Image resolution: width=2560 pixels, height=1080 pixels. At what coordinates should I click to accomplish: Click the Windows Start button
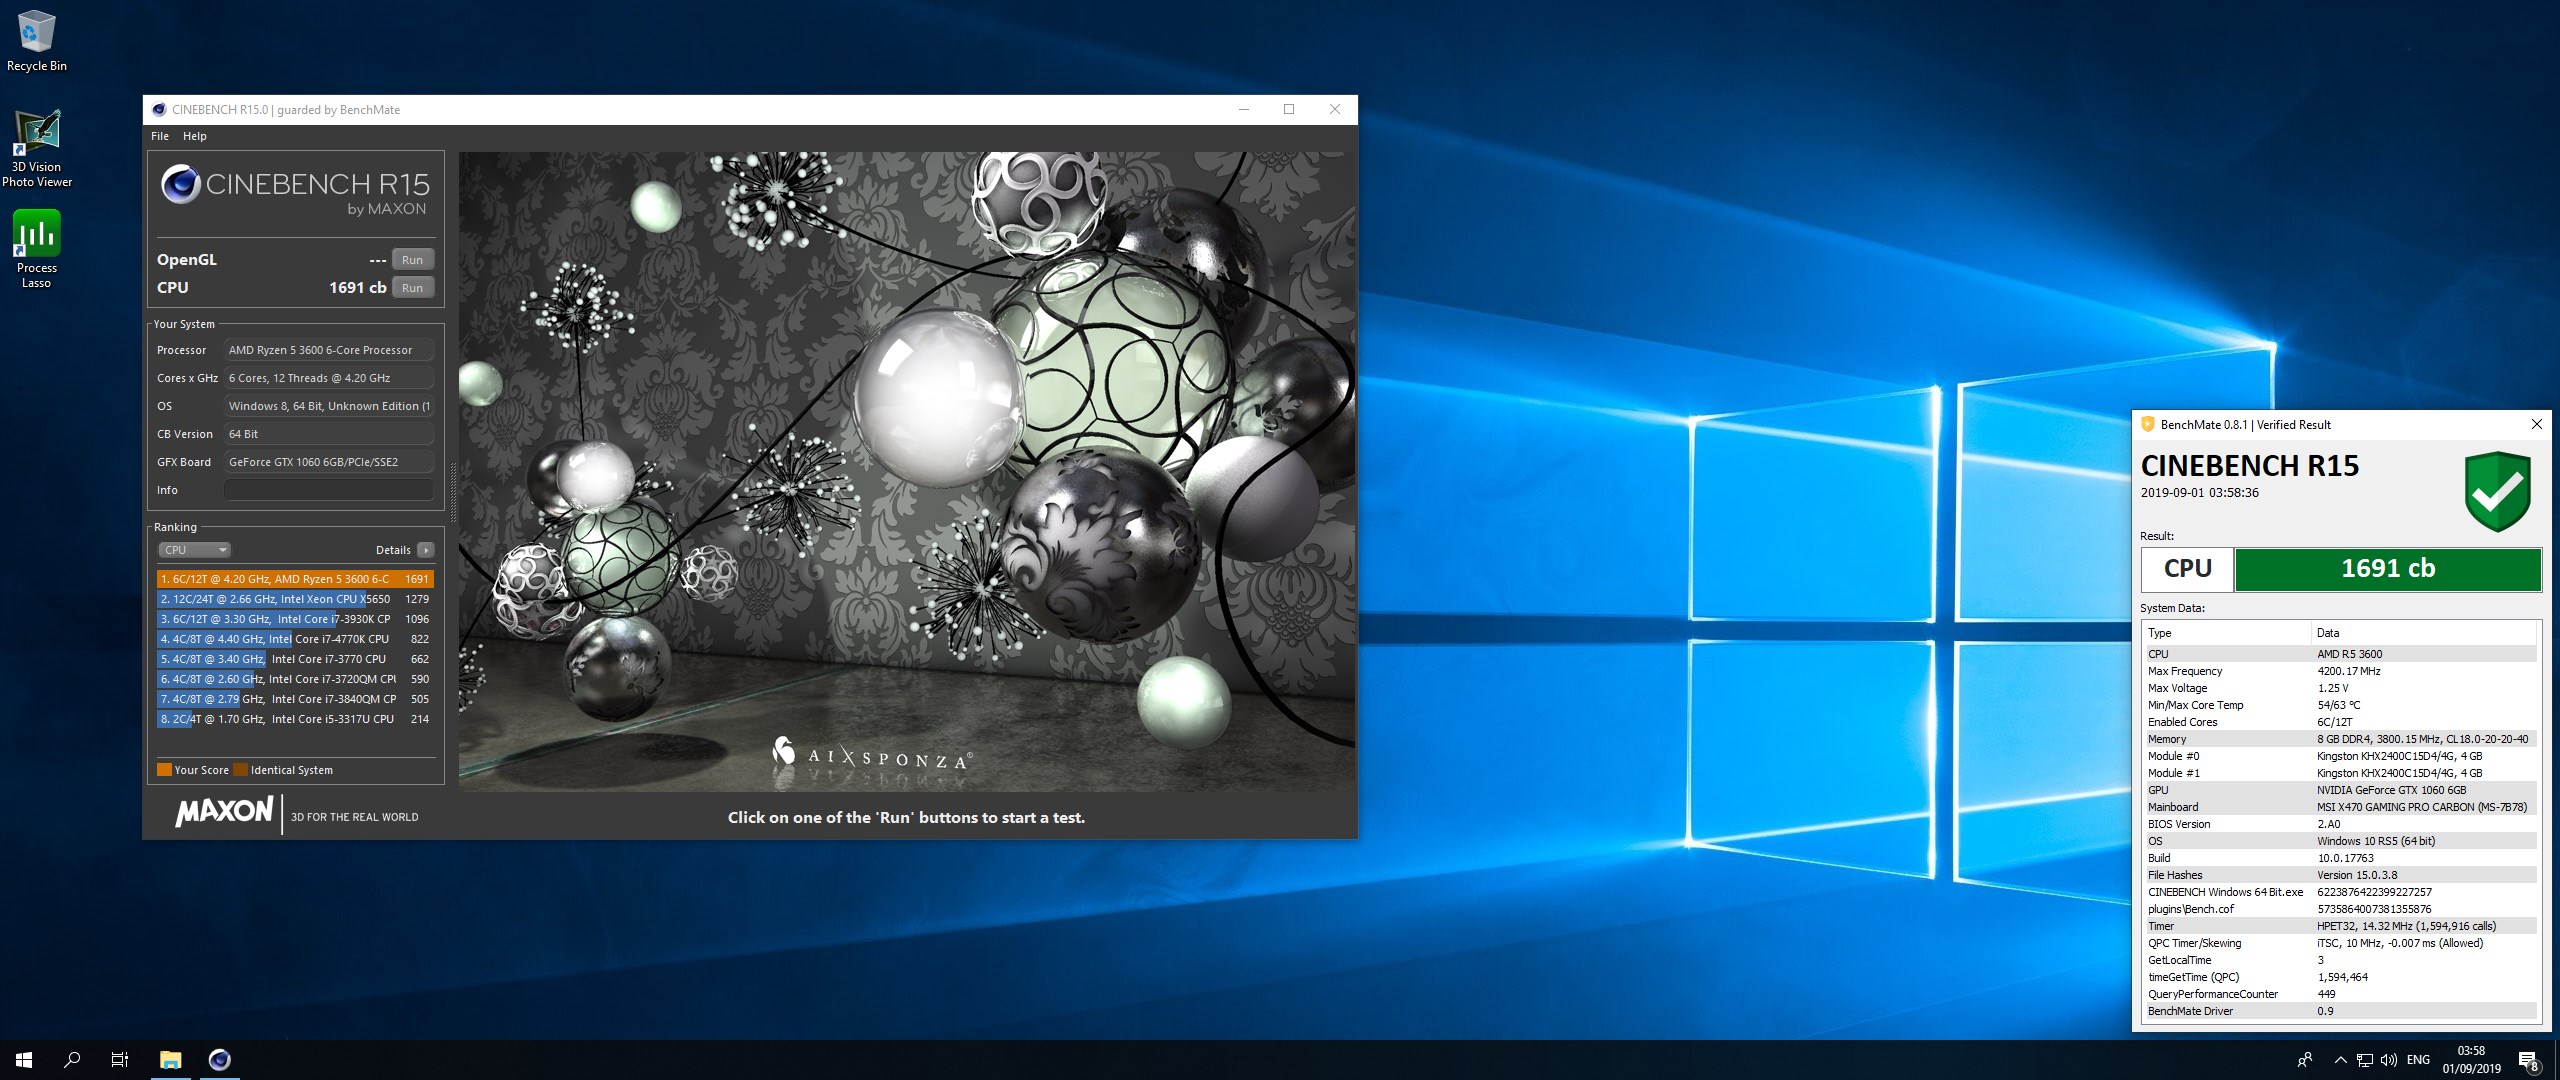(24, 1060)
